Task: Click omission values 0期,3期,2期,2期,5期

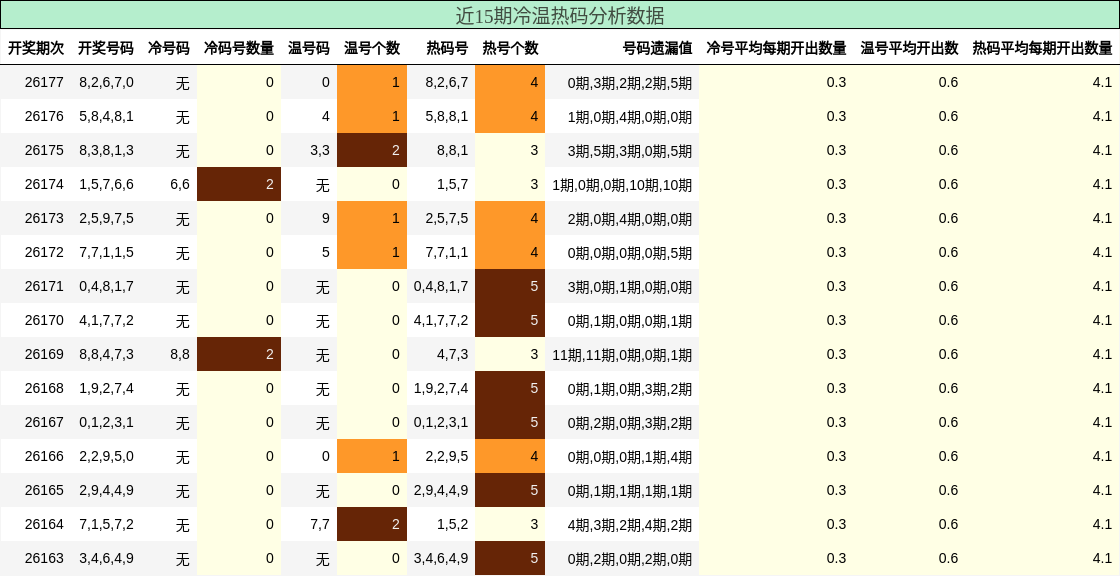Action: [630, 83]
